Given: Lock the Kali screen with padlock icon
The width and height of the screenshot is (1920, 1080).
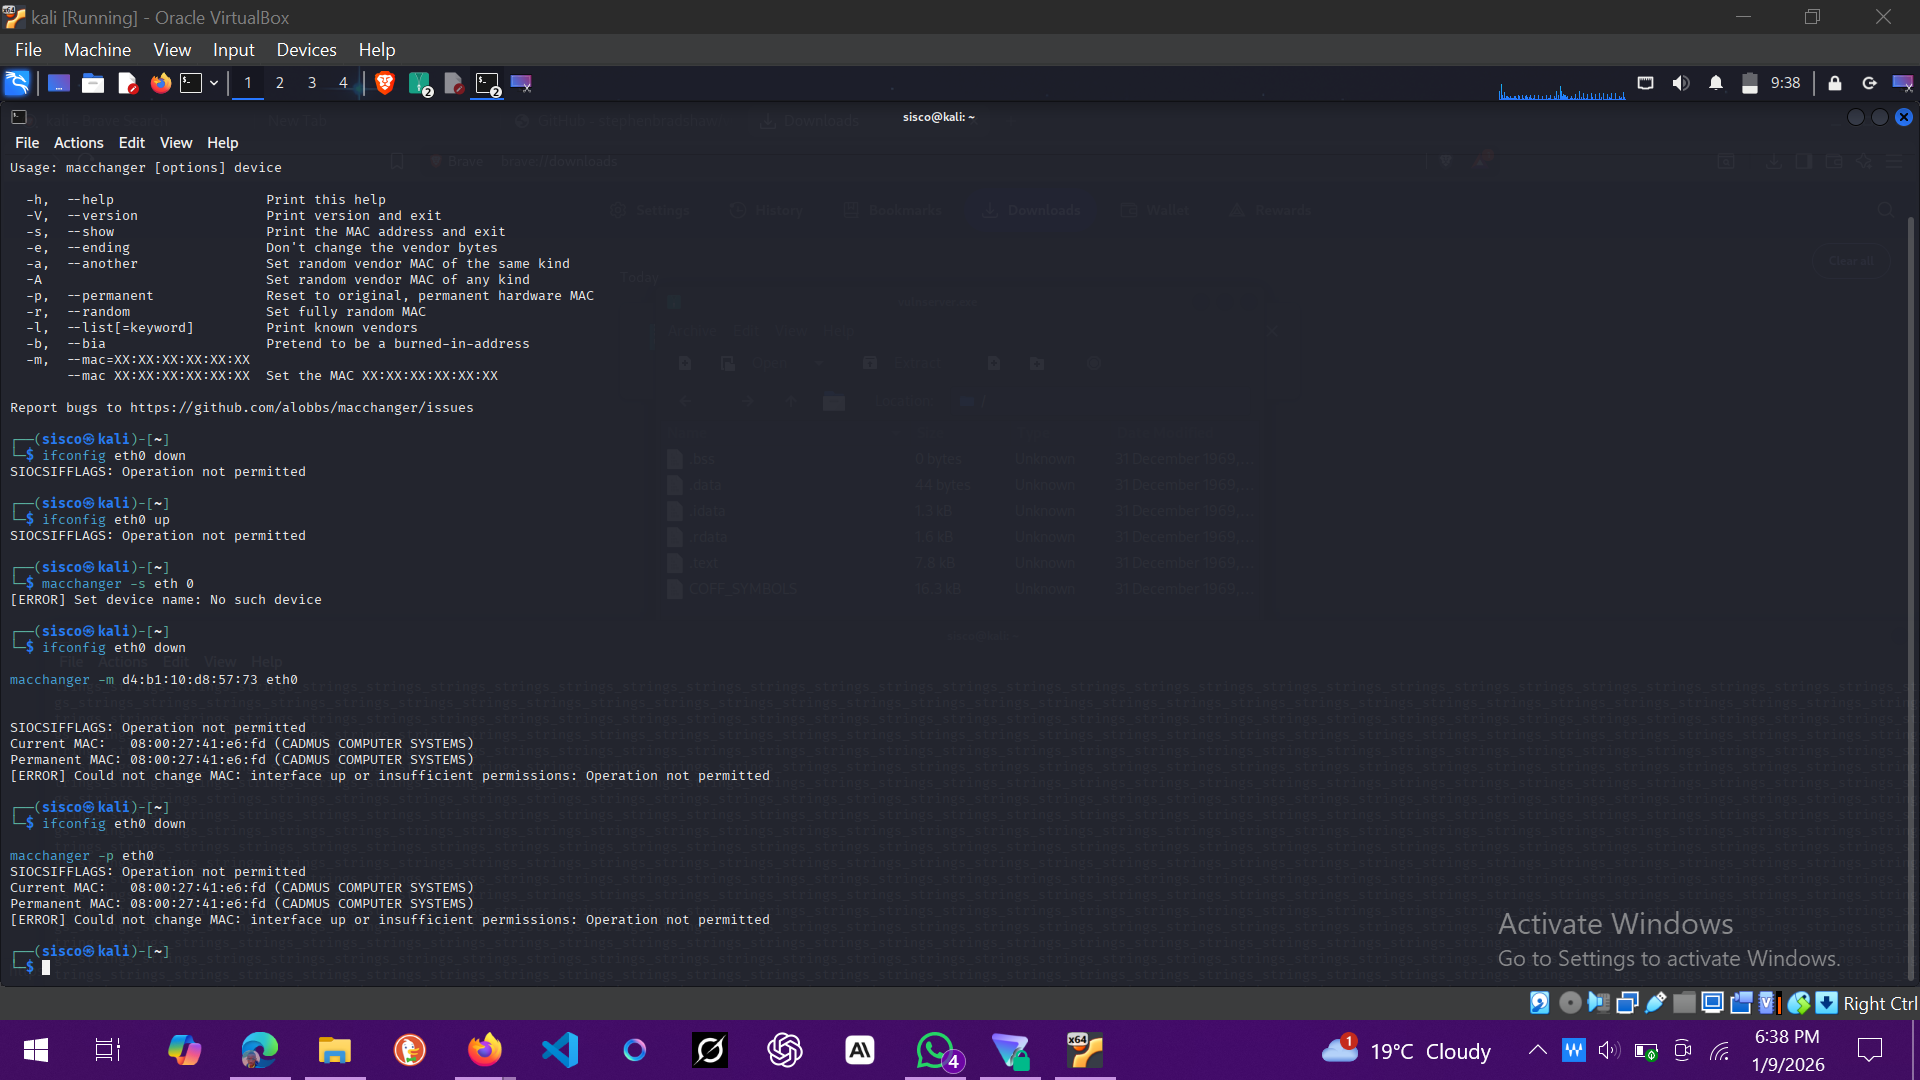Looking at the screenshot, I should coord(1835,83).
